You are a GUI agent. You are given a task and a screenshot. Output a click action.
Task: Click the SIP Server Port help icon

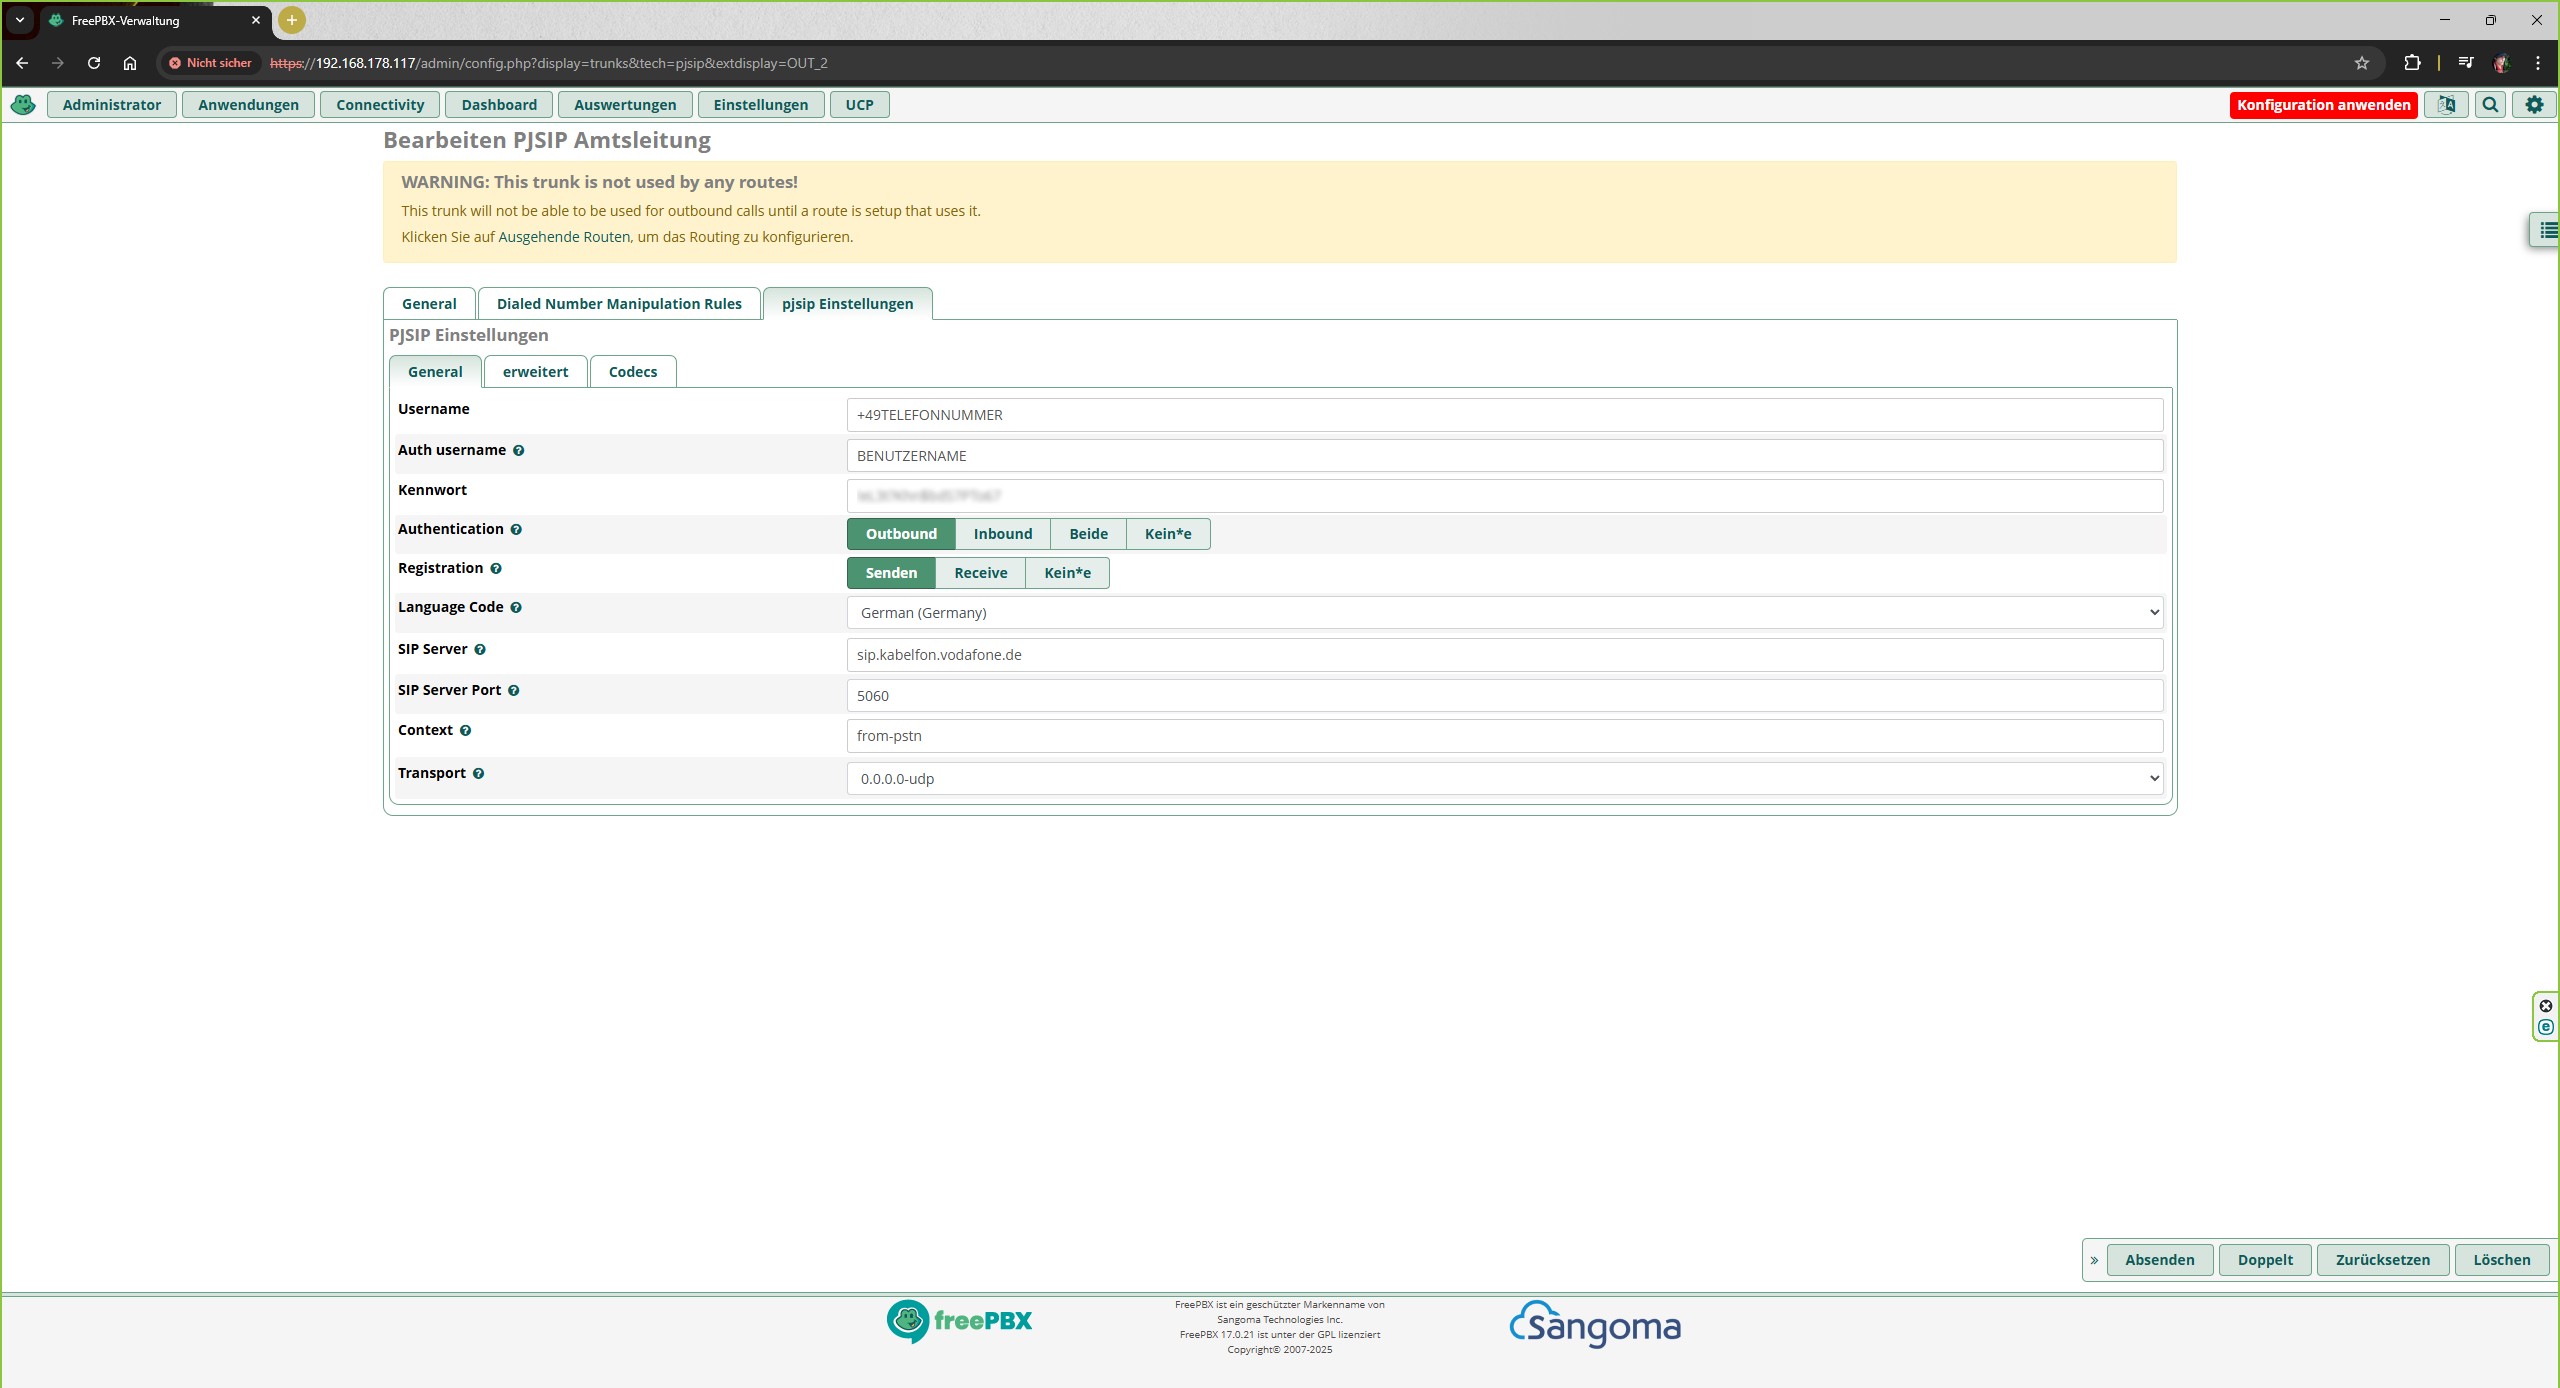(x=513, y=691)
